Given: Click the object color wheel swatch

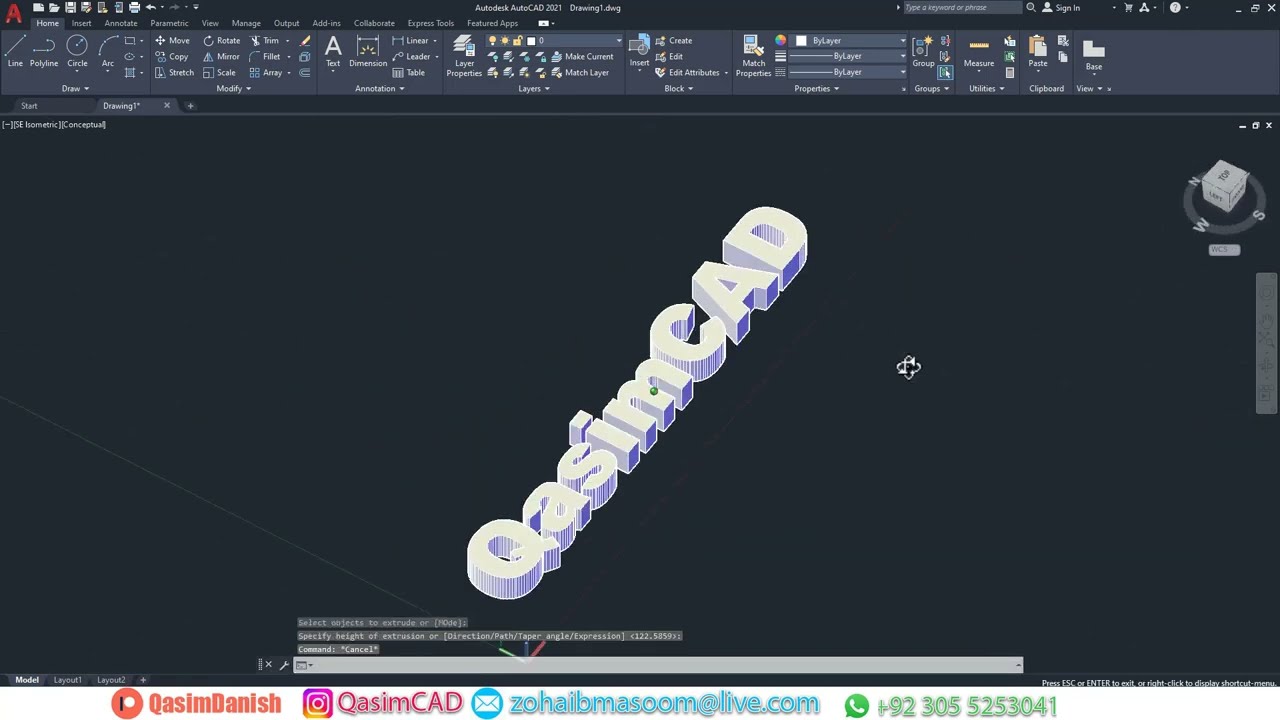Looking at the screenshot, I should tap(780, 41).
